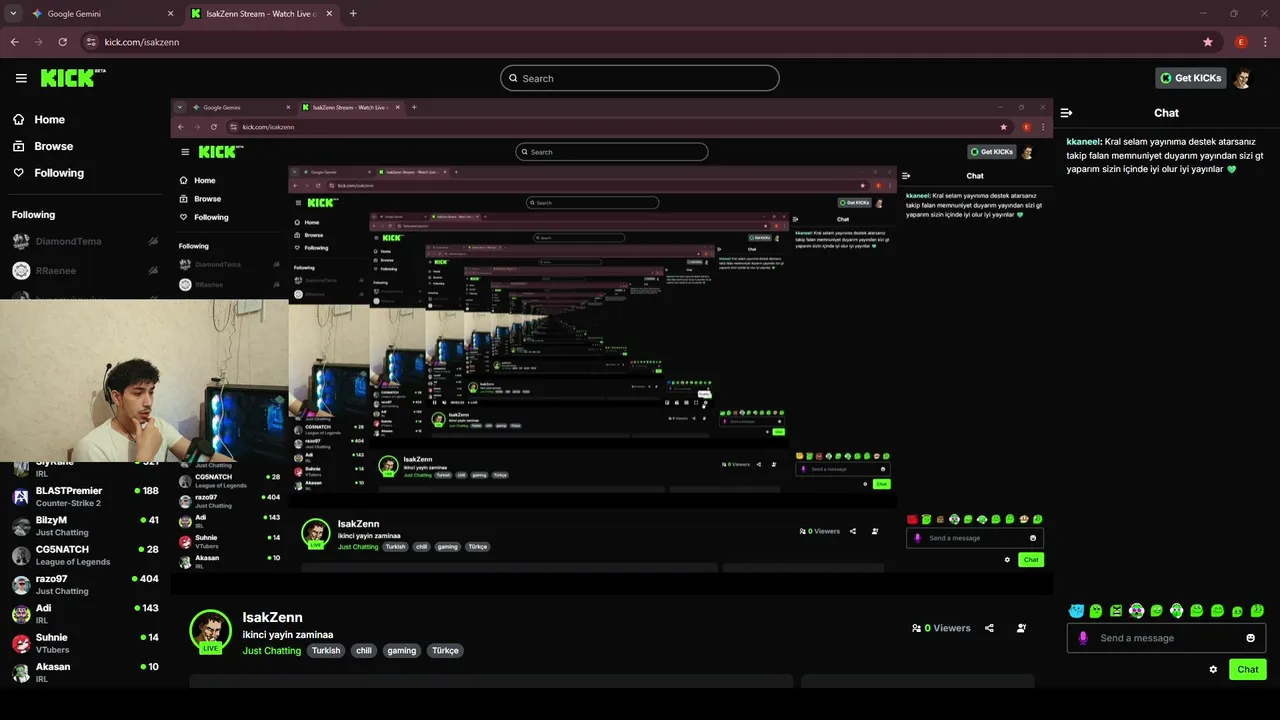Viewport: 1280px width, 720px height.
Task: Select the Turkish tag
Action: [326, 650]
